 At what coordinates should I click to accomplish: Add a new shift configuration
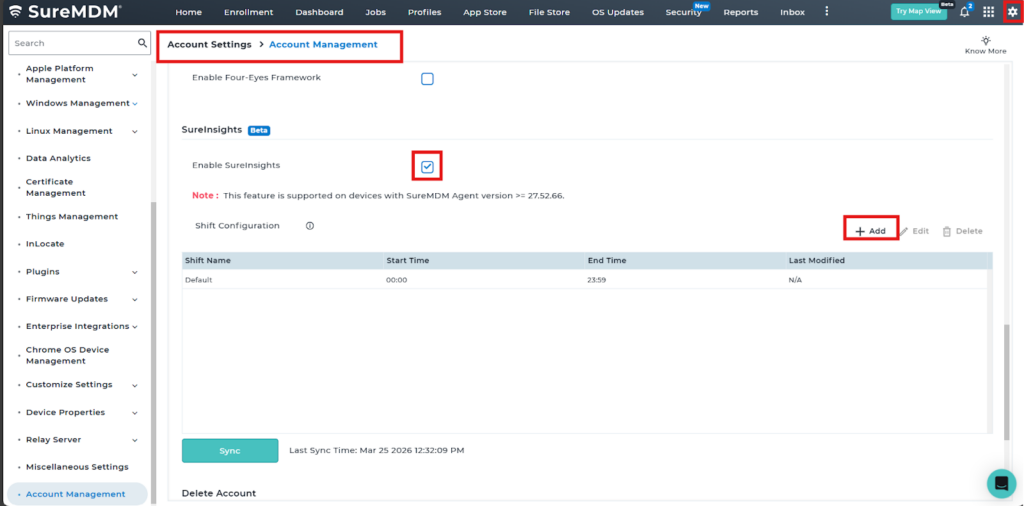[x=870, y=231]
